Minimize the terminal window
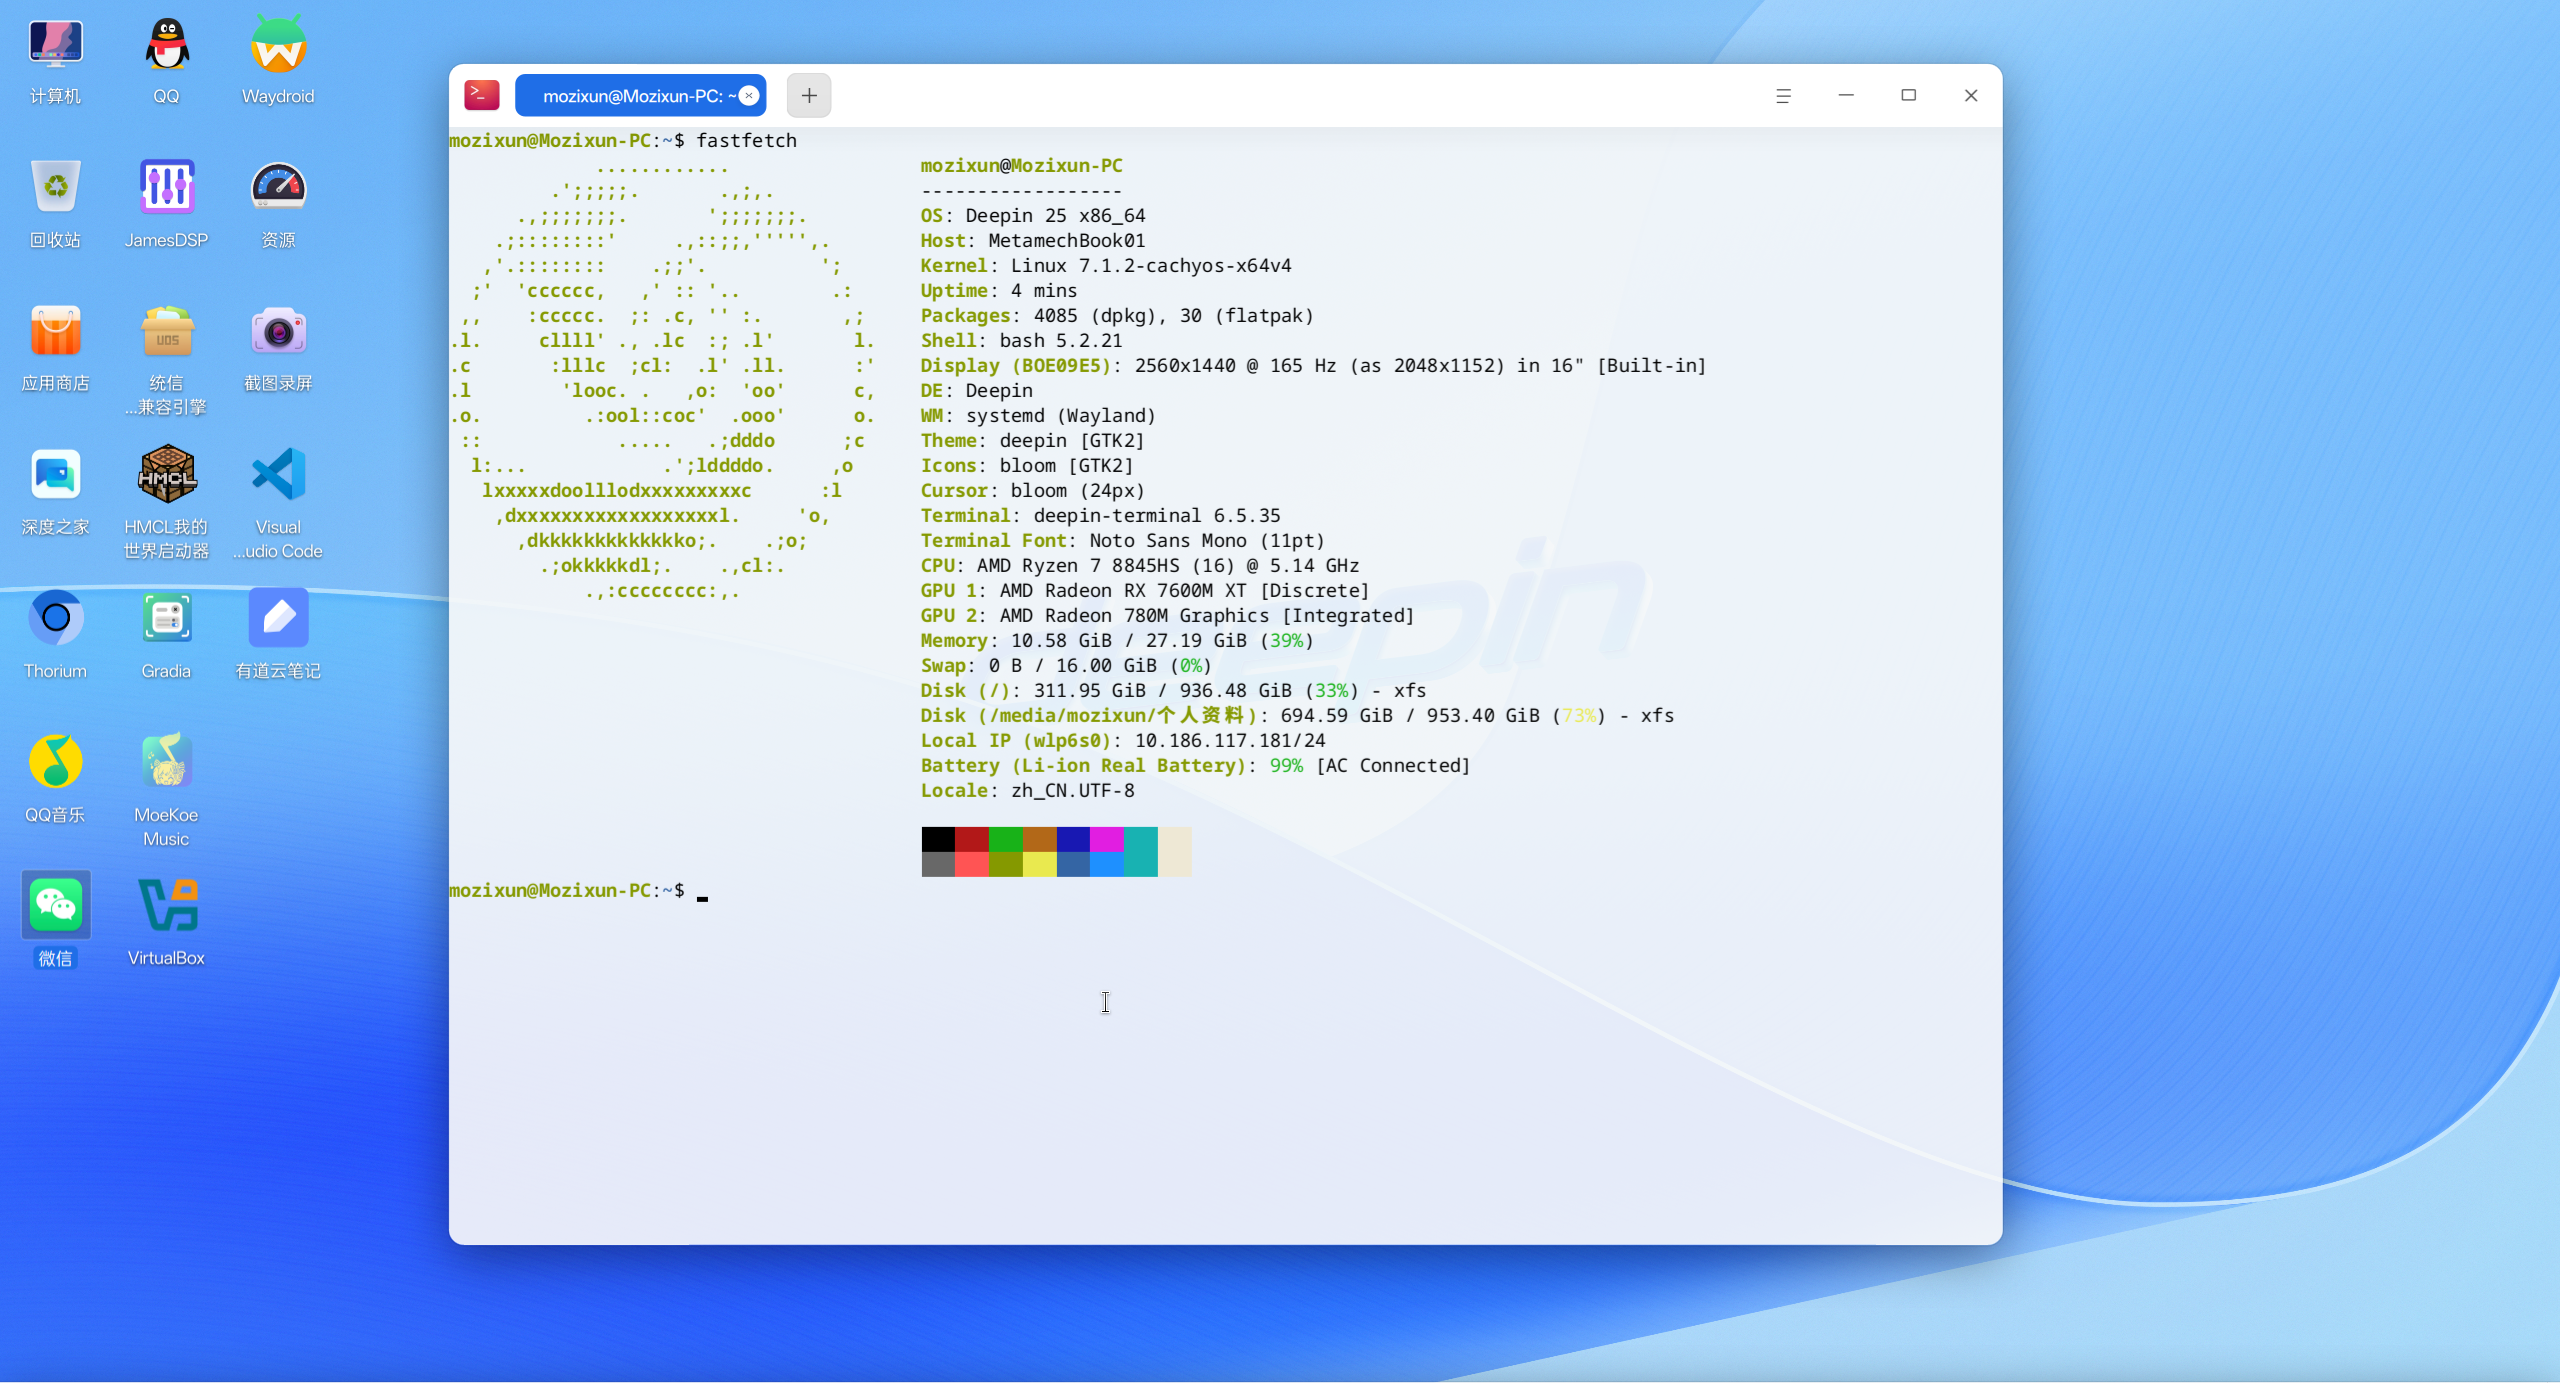 click(1846, 95)
